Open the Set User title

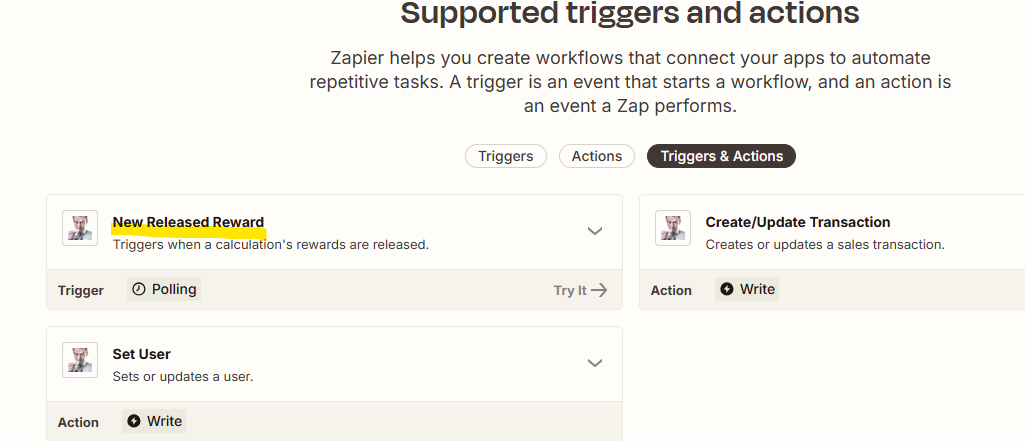click(x=141, y=354)
